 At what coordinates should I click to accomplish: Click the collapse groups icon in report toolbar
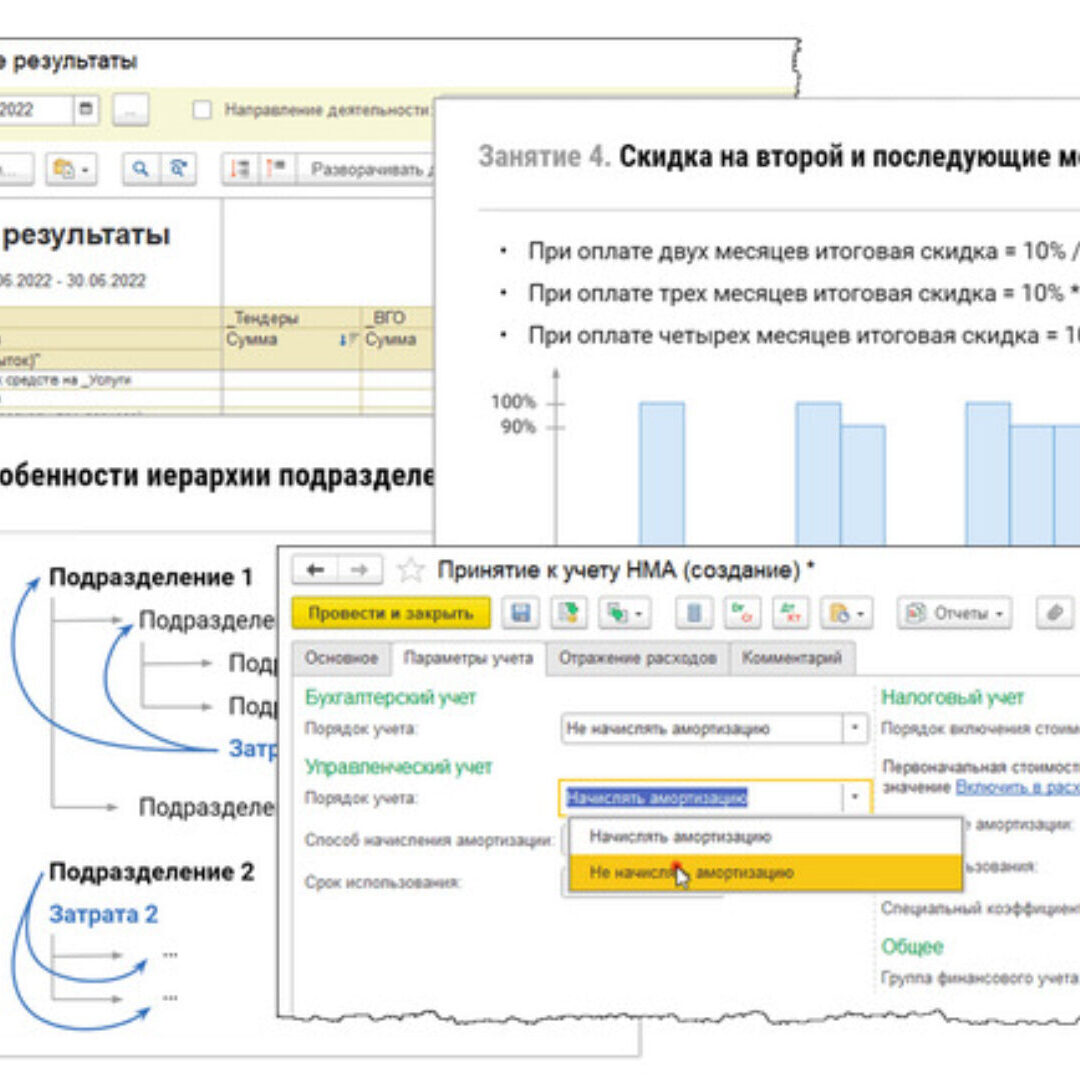(x=277, y=169)
